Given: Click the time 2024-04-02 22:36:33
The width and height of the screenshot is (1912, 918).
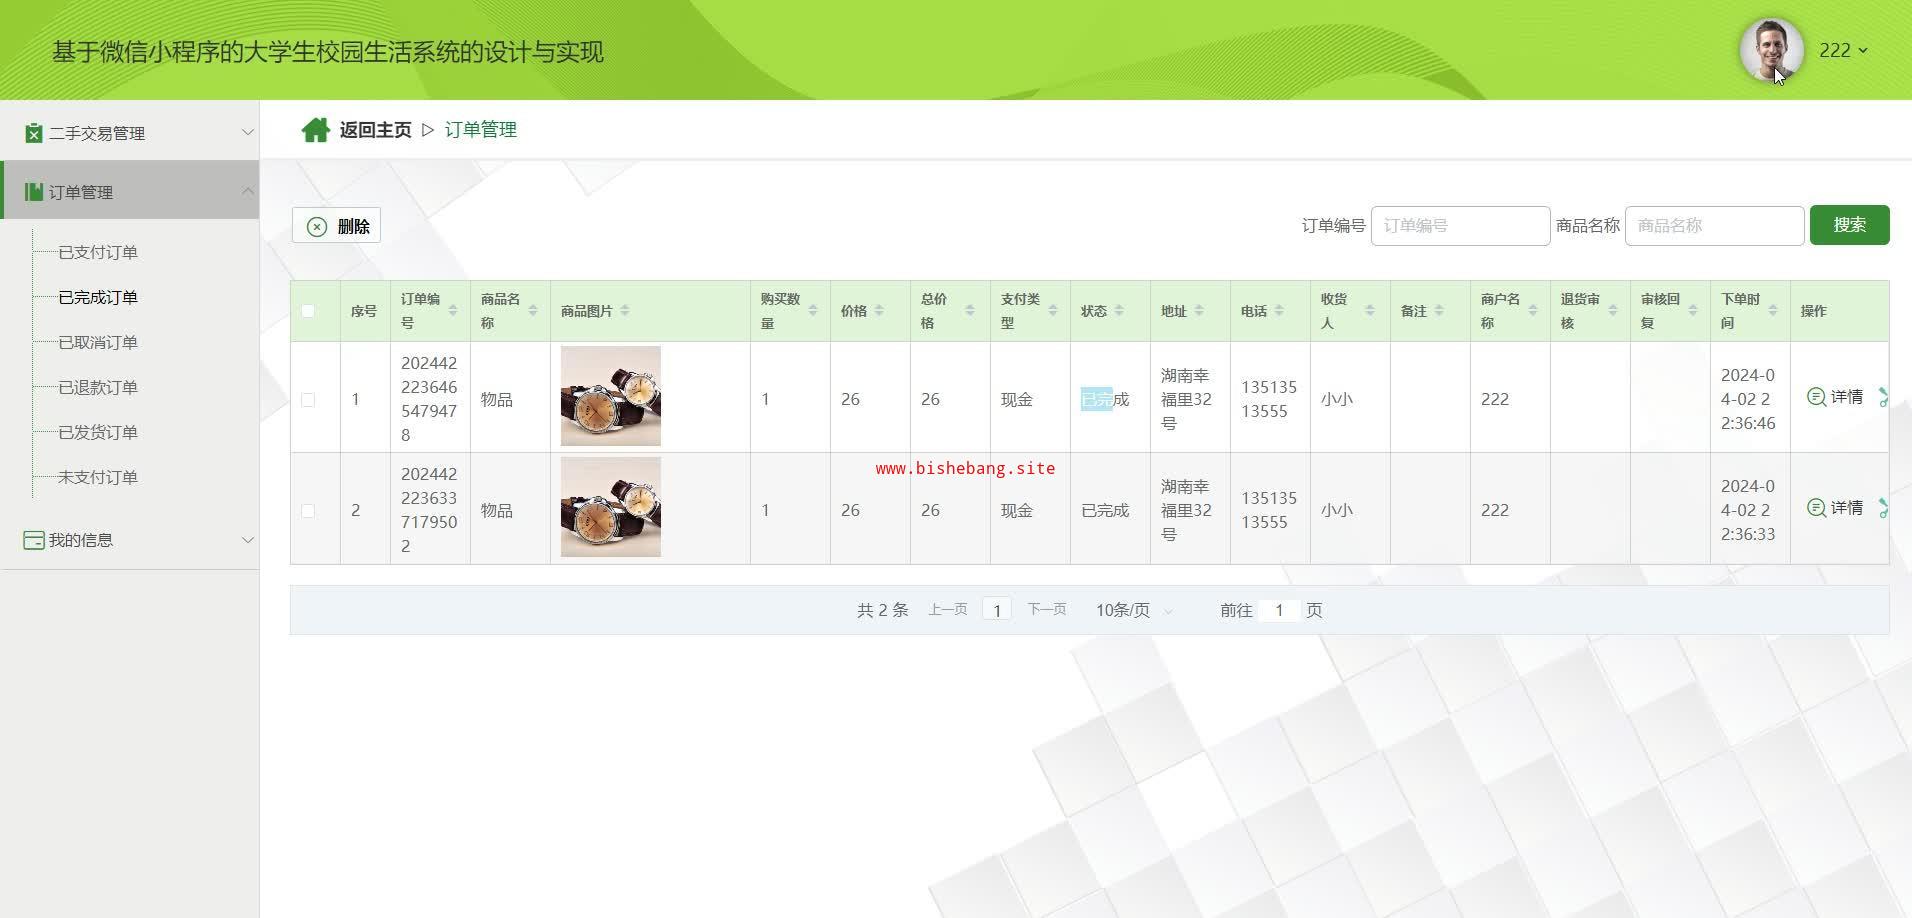Looking at the screenshot, I should (x=1748, y=510).
